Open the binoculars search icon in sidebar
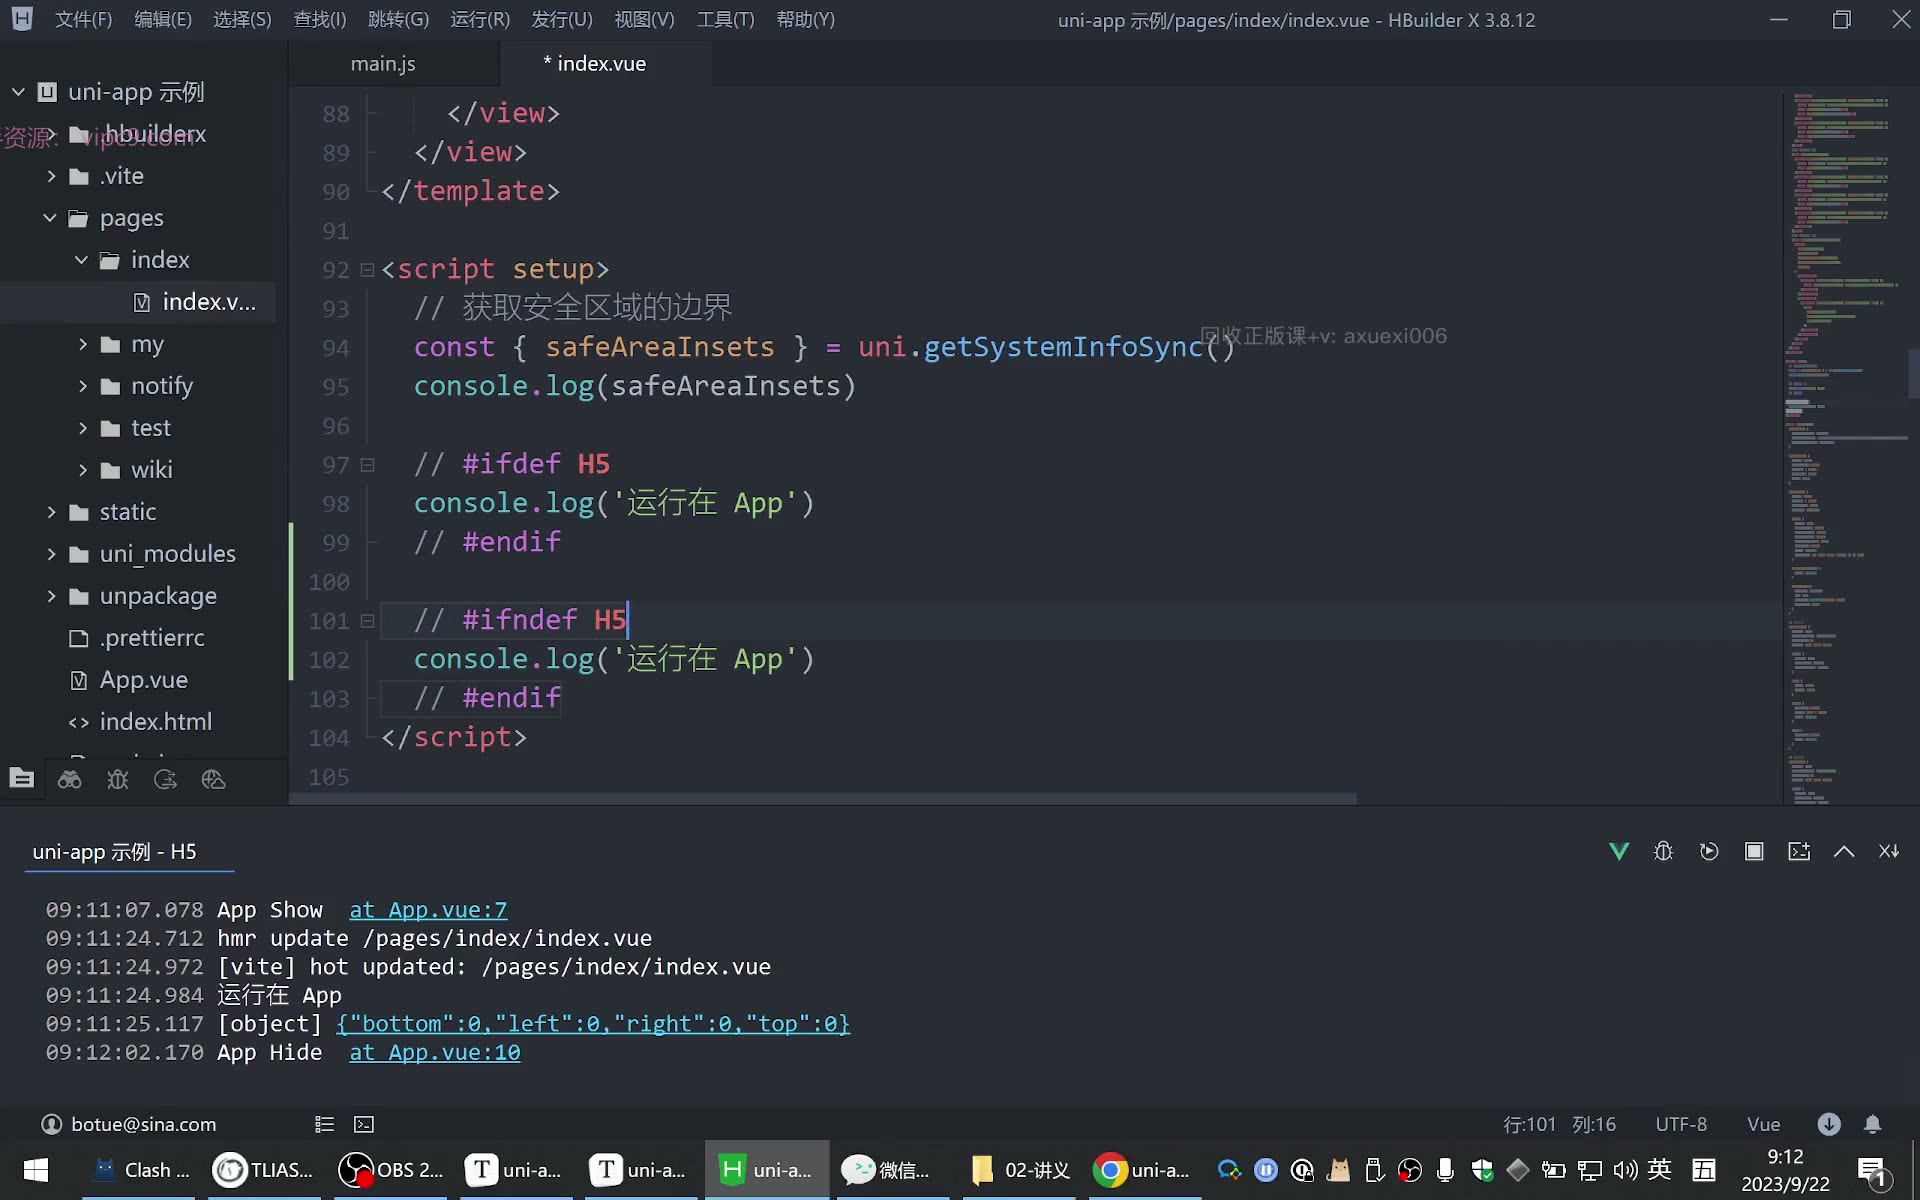The image size is (1920, 1200). 70,779
